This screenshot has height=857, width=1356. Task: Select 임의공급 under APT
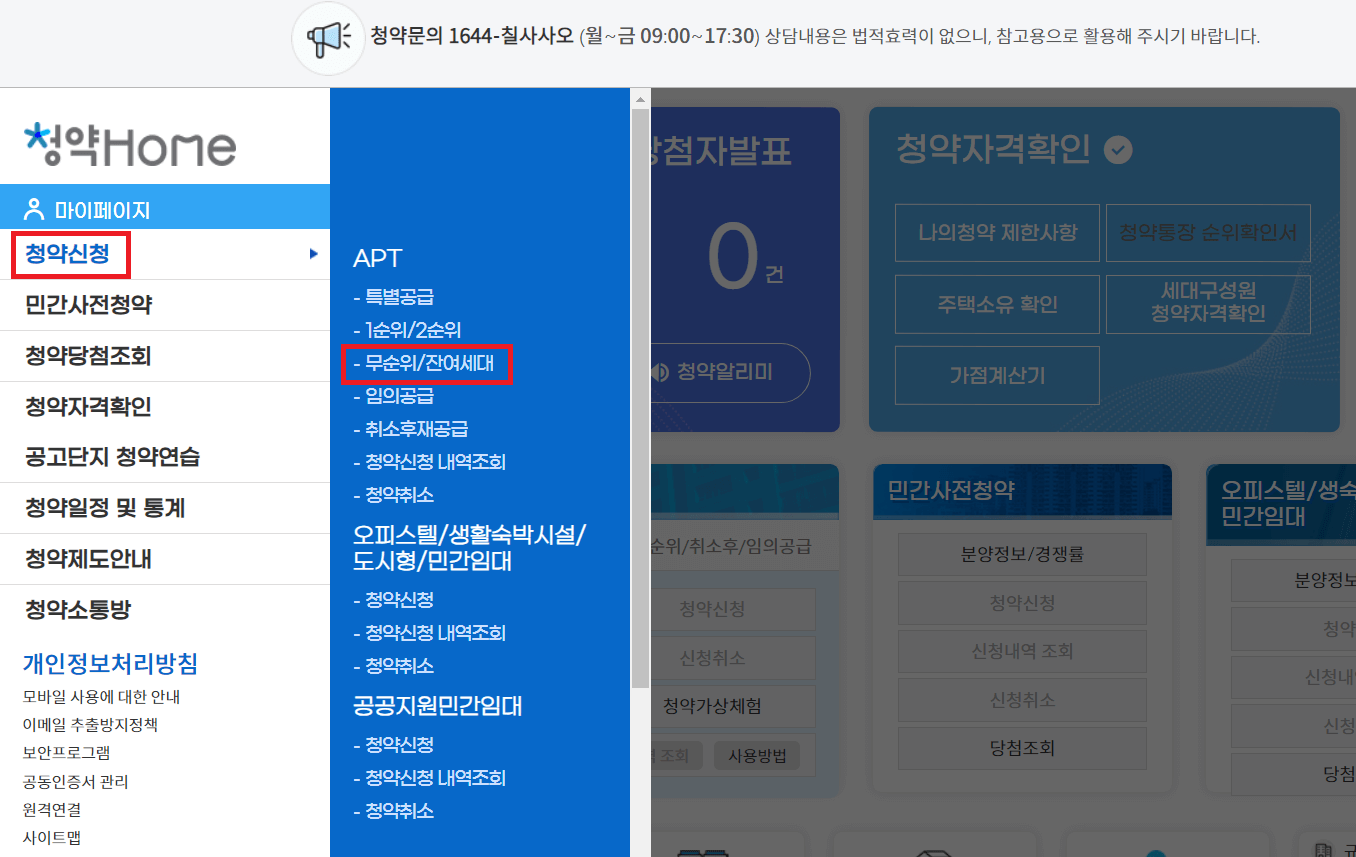pyautogui.click(x=393, y=396)
